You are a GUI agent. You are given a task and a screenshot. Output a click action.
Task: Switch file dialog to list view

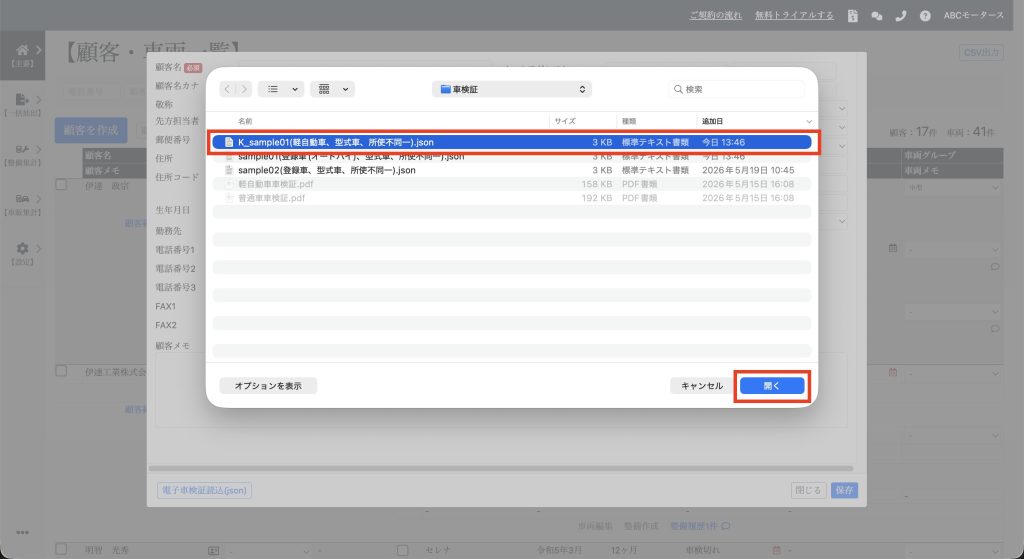273,89
